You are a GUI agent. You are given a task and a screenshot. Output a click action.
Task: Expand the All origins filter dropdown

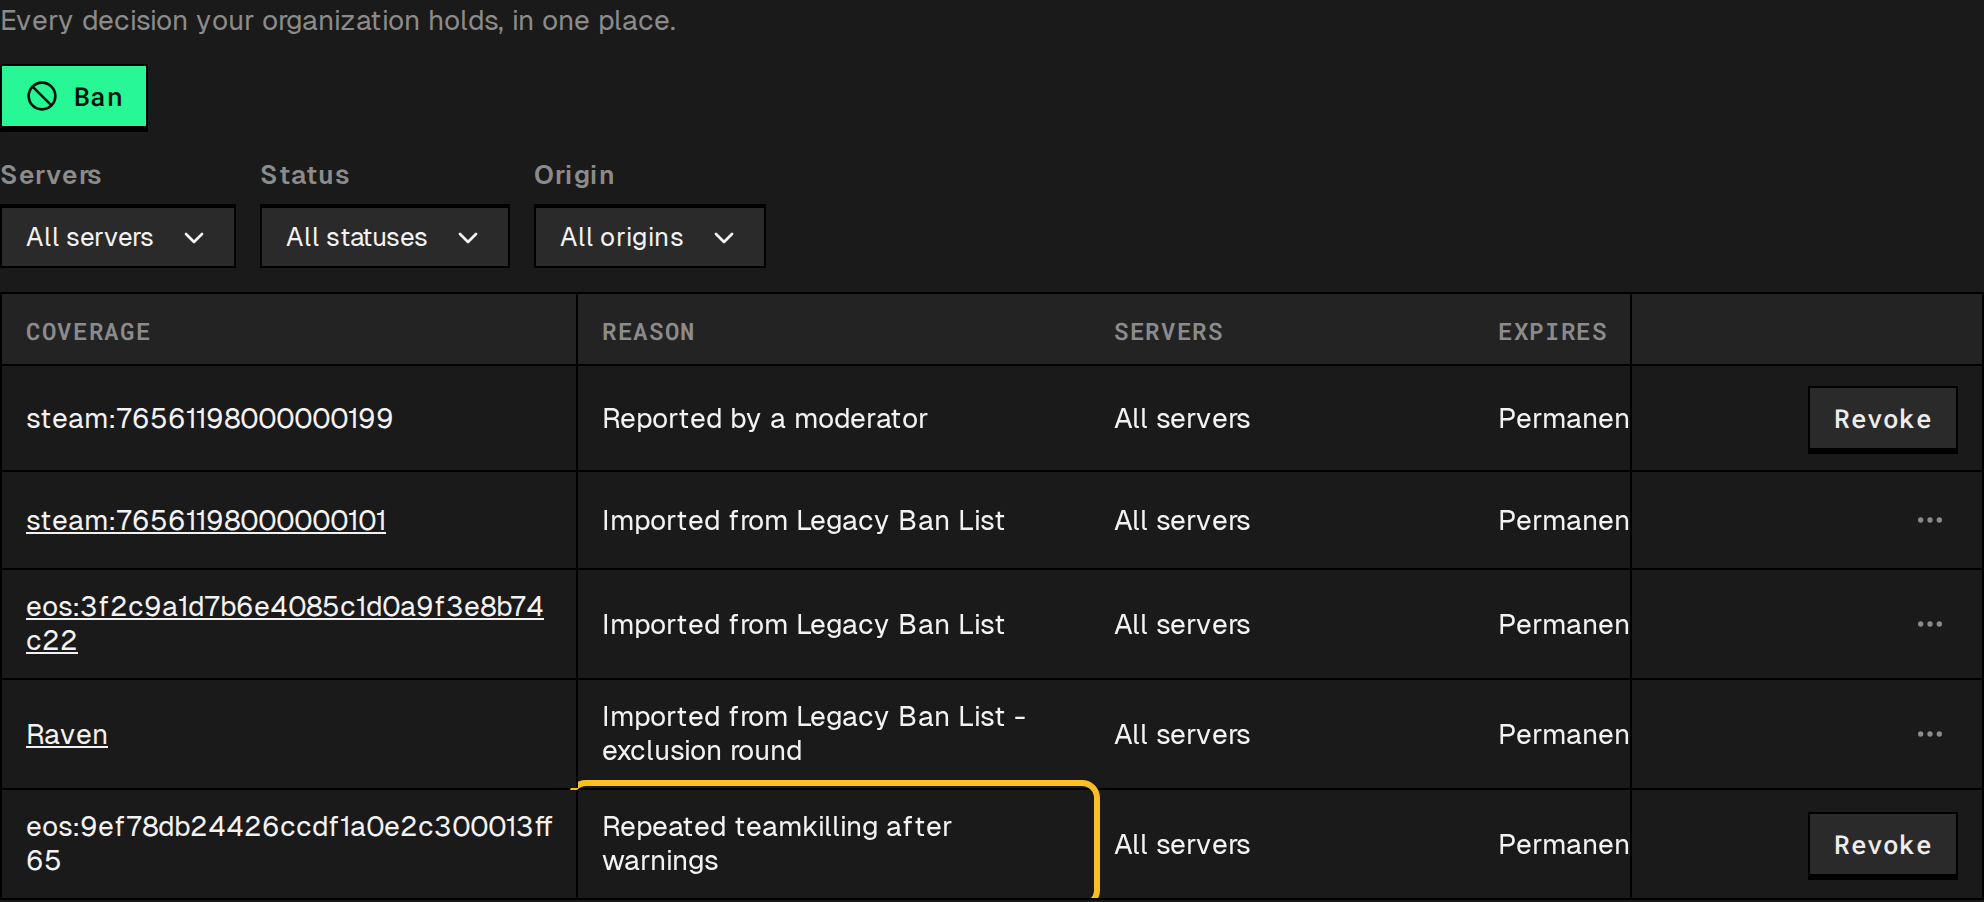[649, 237]
